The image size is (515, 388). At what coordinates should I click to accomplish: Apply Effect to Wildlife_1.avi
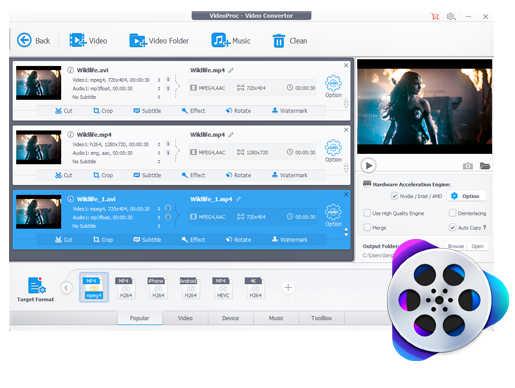coord(193,239)
